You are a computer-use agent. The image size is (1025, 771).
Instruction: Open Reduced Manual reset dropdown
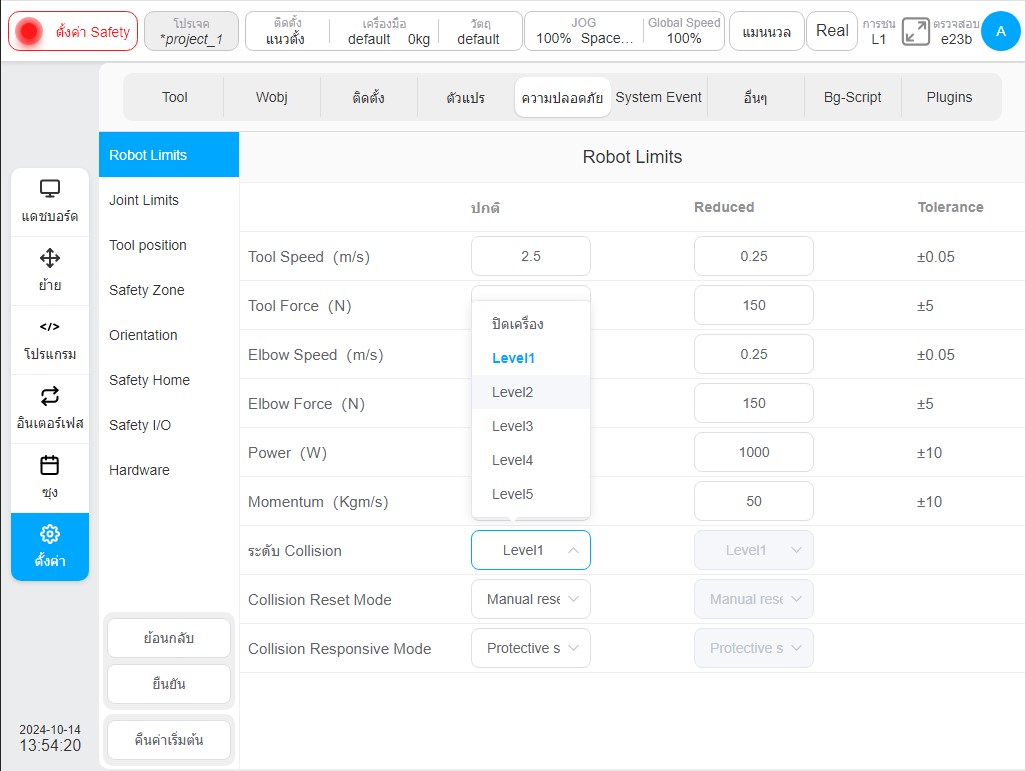754,599
